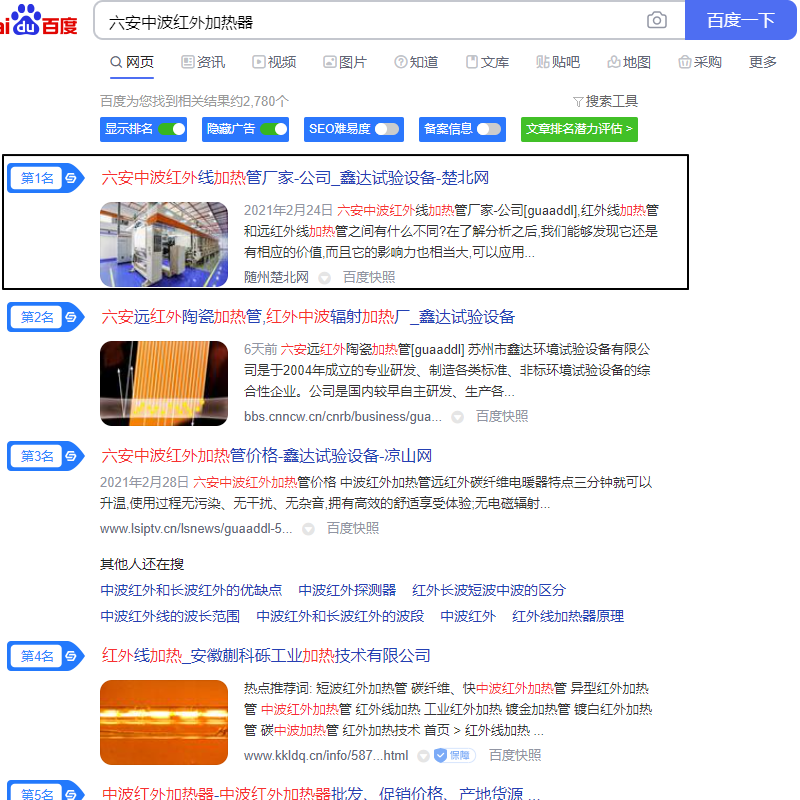This screenshot has height=800, width=800.
Task: Click related search 红外长波短波中波的区分
Action: (x=489, y=590)
